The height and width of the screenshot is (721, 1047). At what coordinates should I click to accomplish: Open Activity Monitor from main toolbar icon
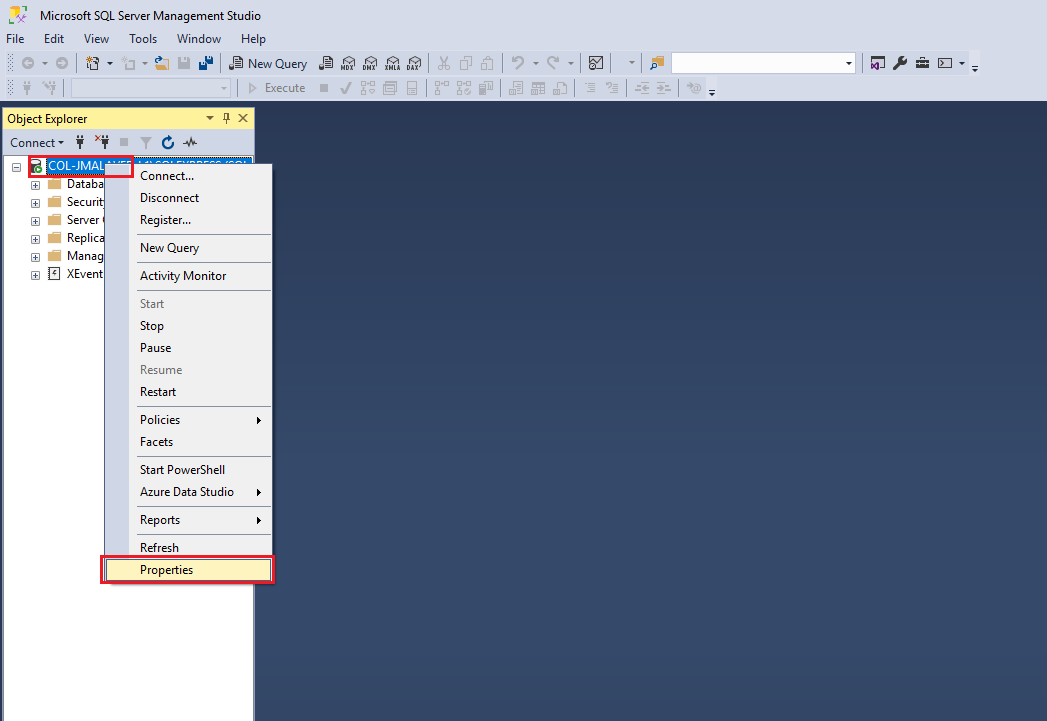click(x=596, y=63)
